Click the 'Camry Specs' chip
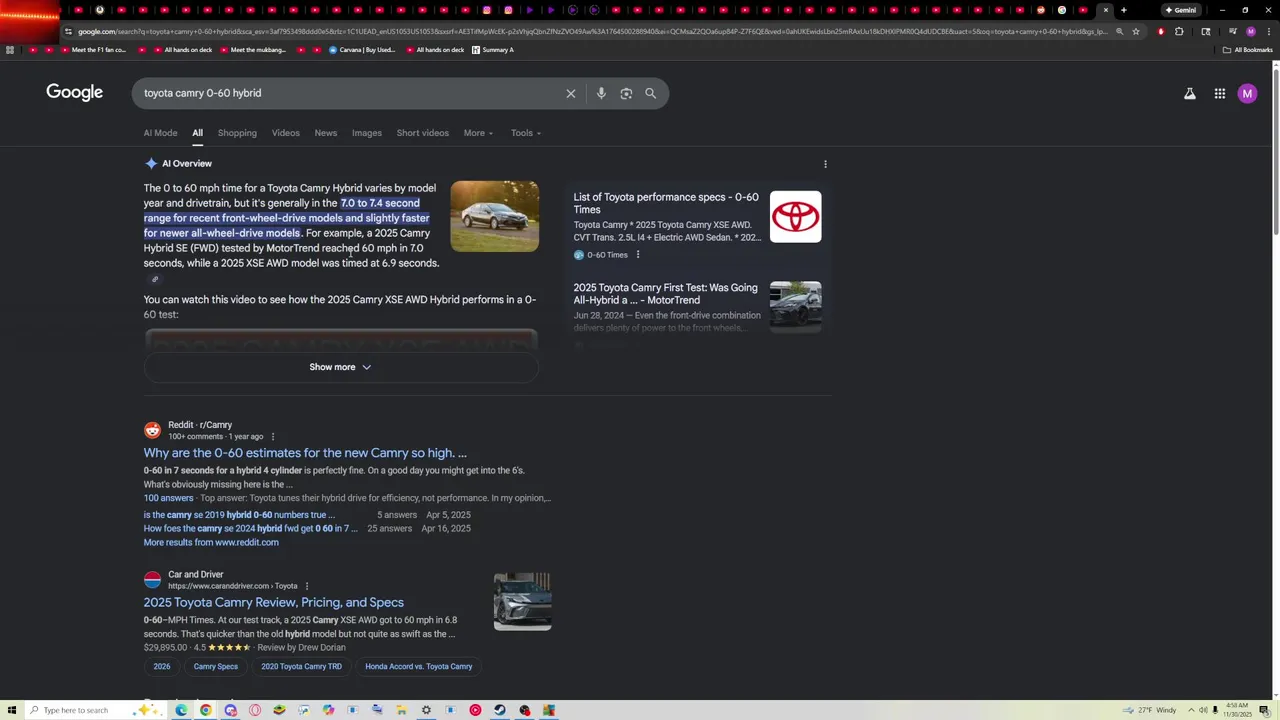Viewport: 1280px width, 720px height. click(x=216, y=667)
